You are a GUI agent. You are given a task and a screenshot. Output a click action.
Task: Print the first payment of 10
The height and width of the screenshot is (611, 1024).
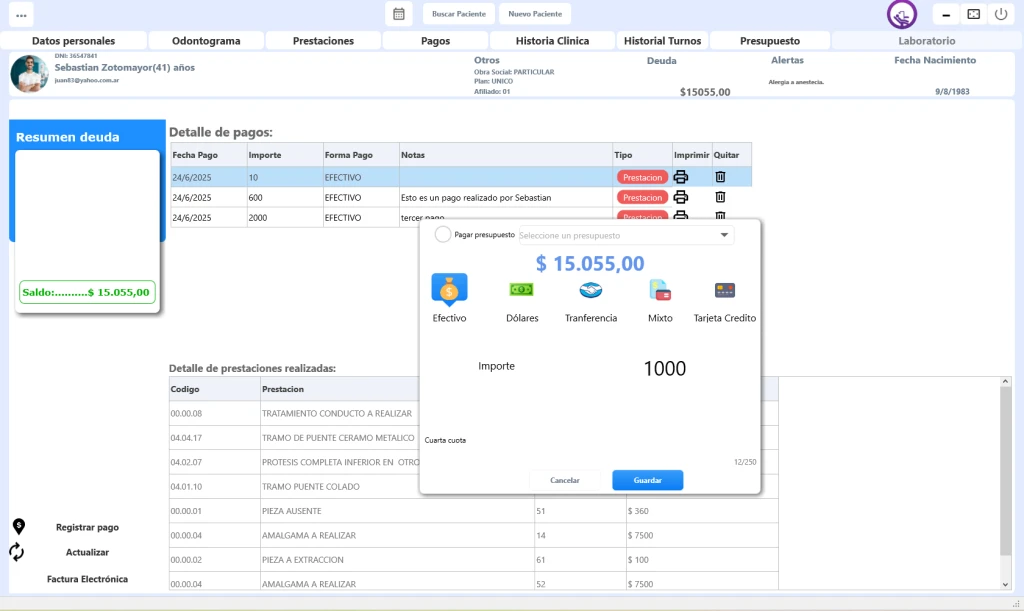pyautogui.click(x=681, y=177)
